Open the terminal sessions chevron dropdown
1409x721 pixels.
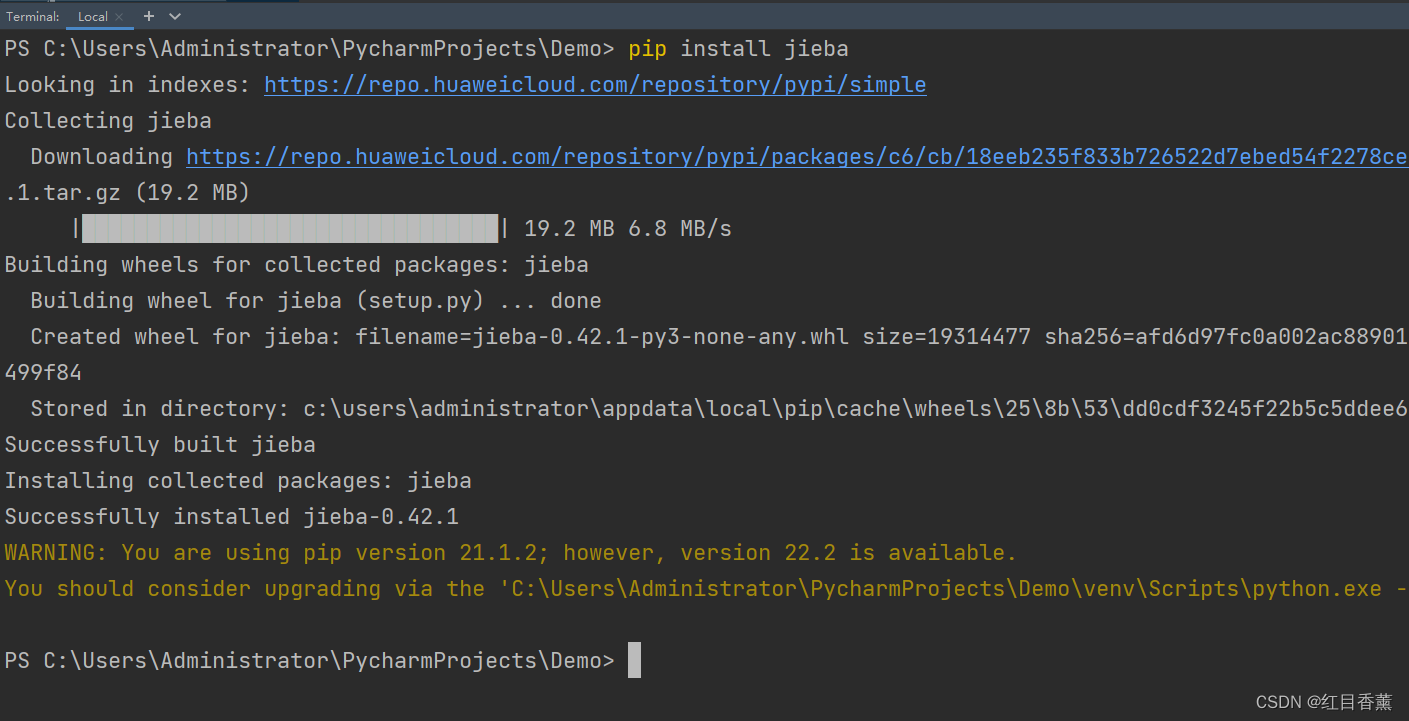(x=173, y=16)
